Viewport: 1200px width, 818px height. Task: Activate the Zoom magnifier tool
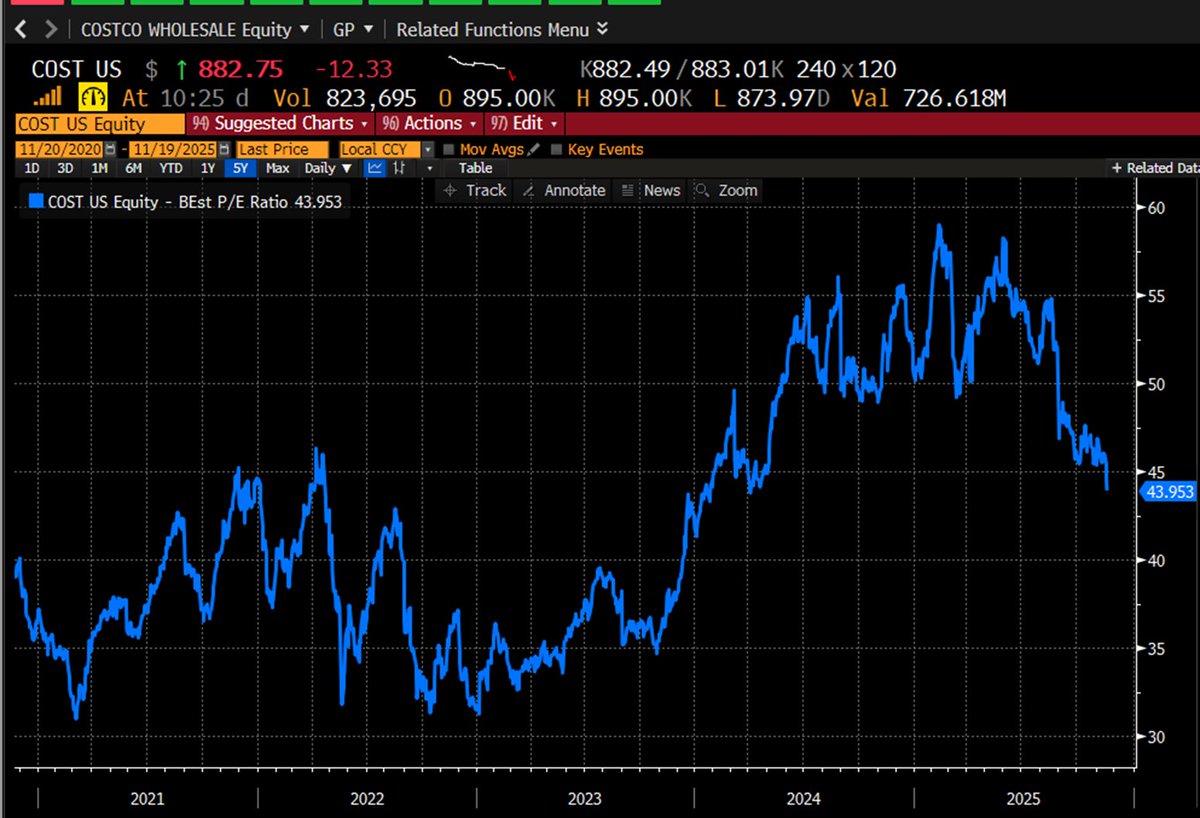click(726, 190)
